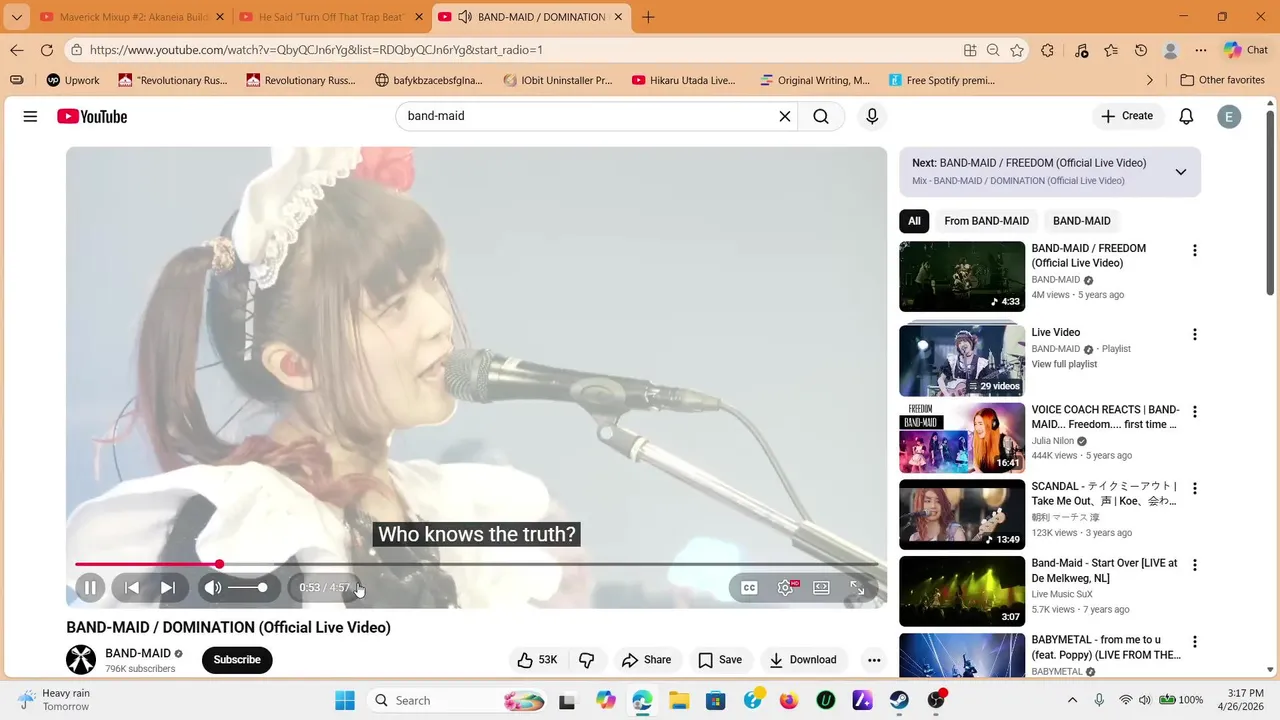Switch the player to theater mode
The image size is (1280, 720).
821,588
